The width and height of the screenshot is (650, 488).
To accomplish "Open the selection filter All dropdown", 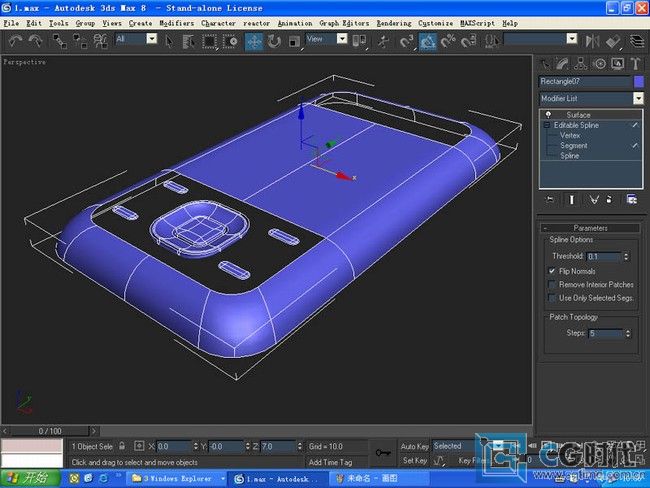I will point(152,39).
